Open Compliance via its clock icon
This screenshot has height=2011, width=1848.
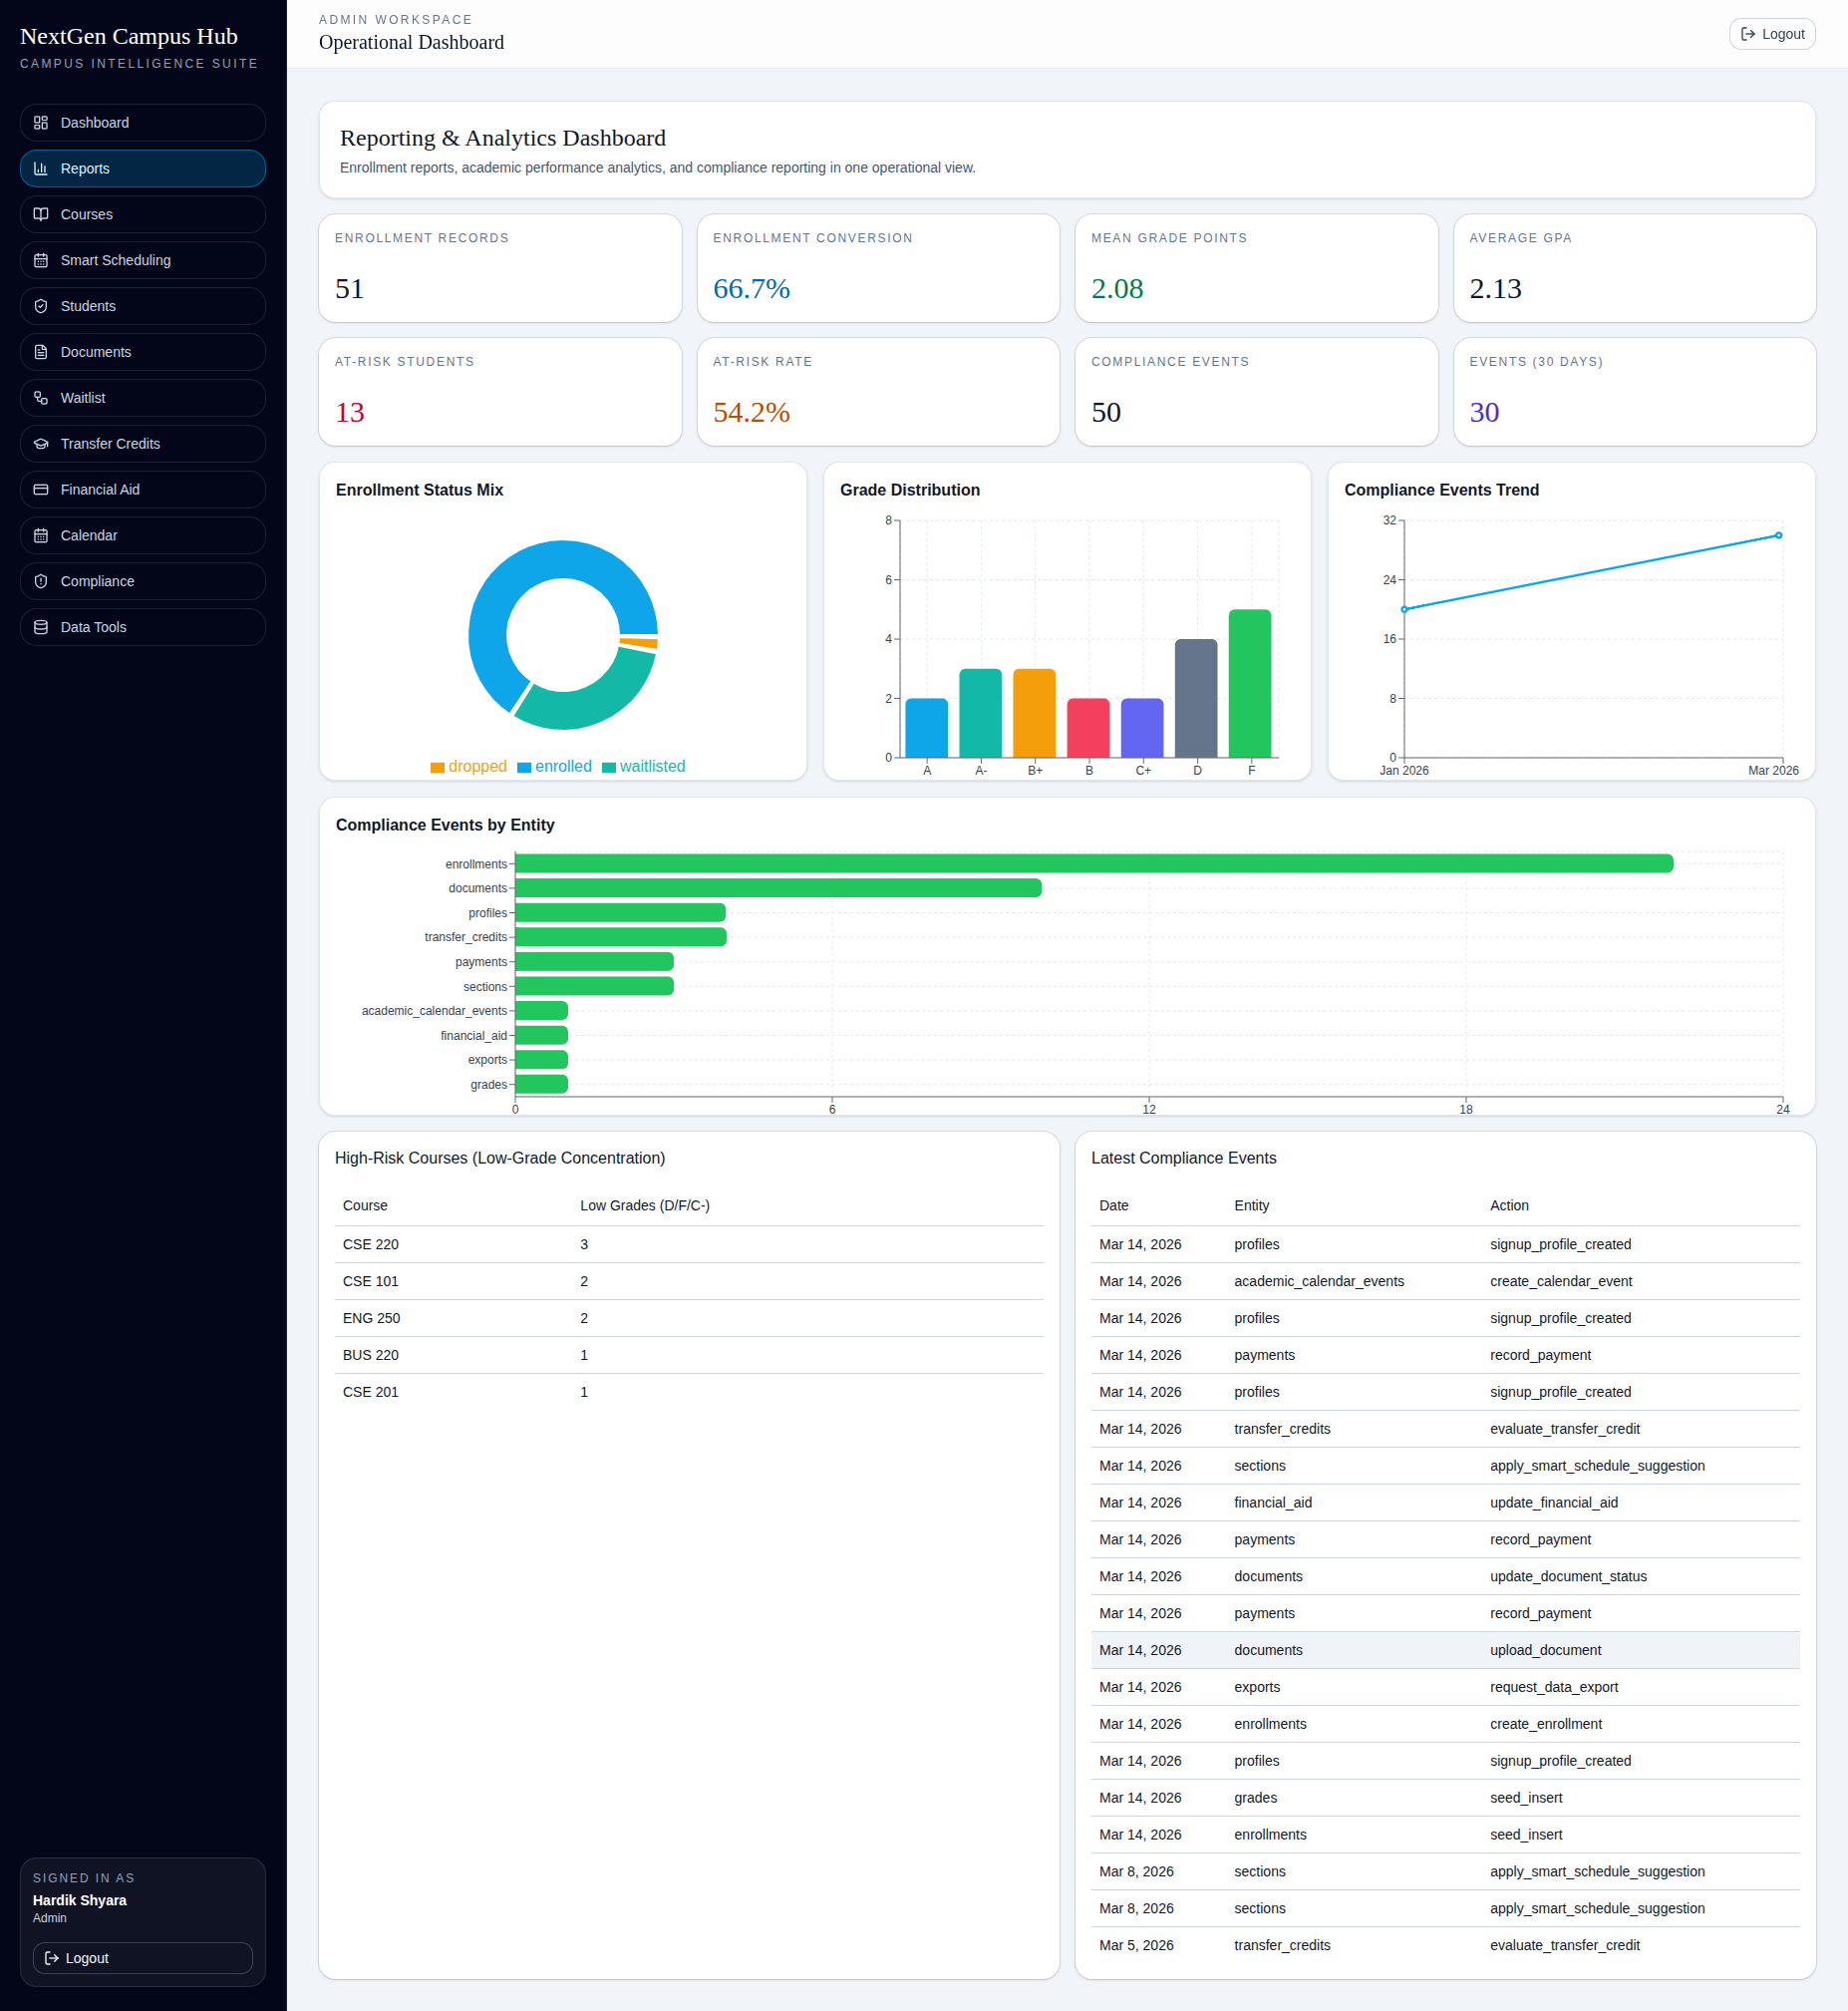(41, 581)
